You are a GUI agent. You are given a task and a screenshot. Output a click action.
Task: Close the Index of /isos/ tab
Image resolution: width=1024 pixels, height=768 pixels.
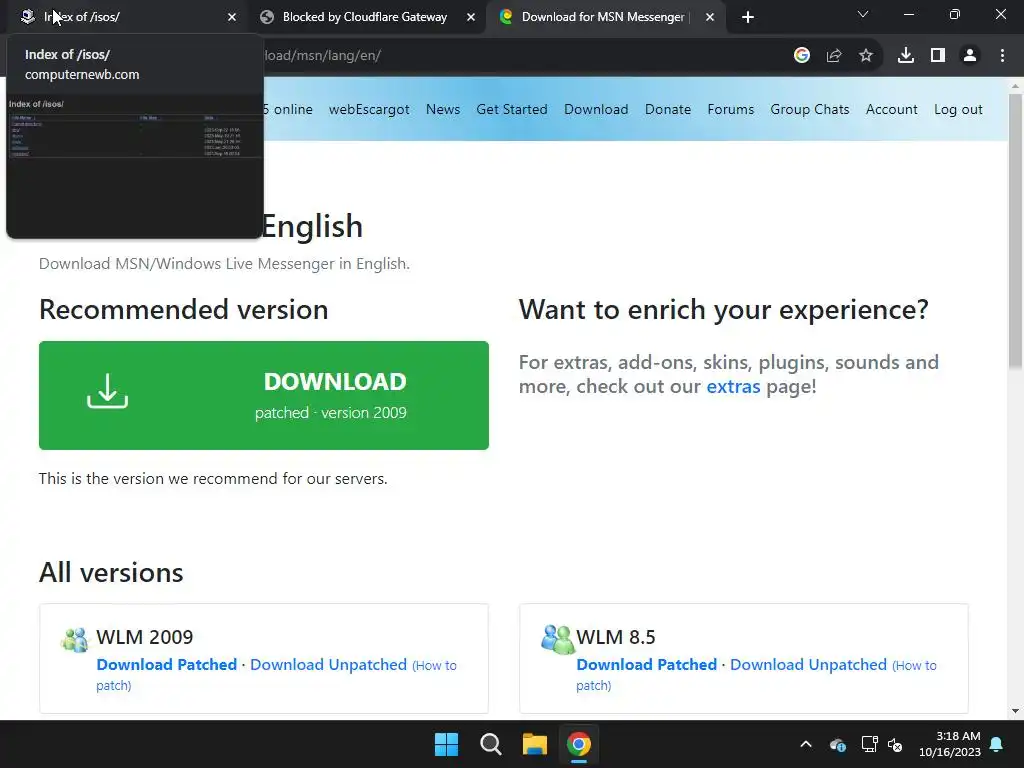(x=232, y=18)
